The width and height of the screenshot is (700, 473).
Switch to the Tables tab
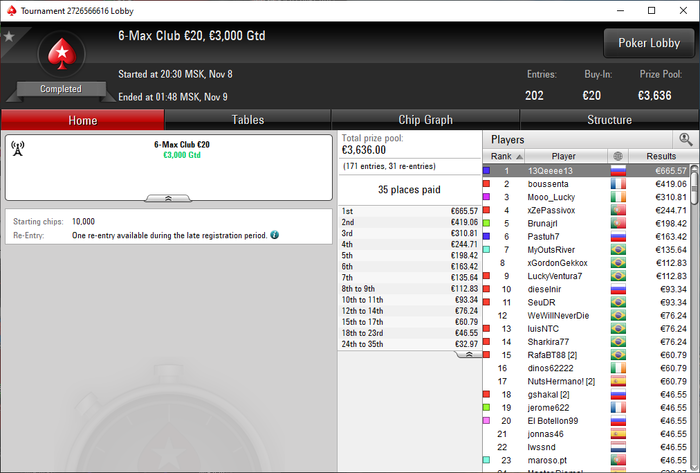tap(248, 120)
